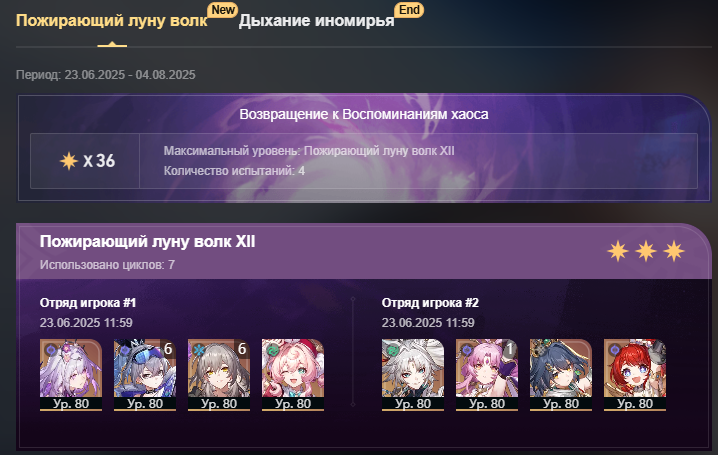Click the Отряд игрока #2 label
The width and height of the screenshot is (718, 455).
(x=430, y=303)
